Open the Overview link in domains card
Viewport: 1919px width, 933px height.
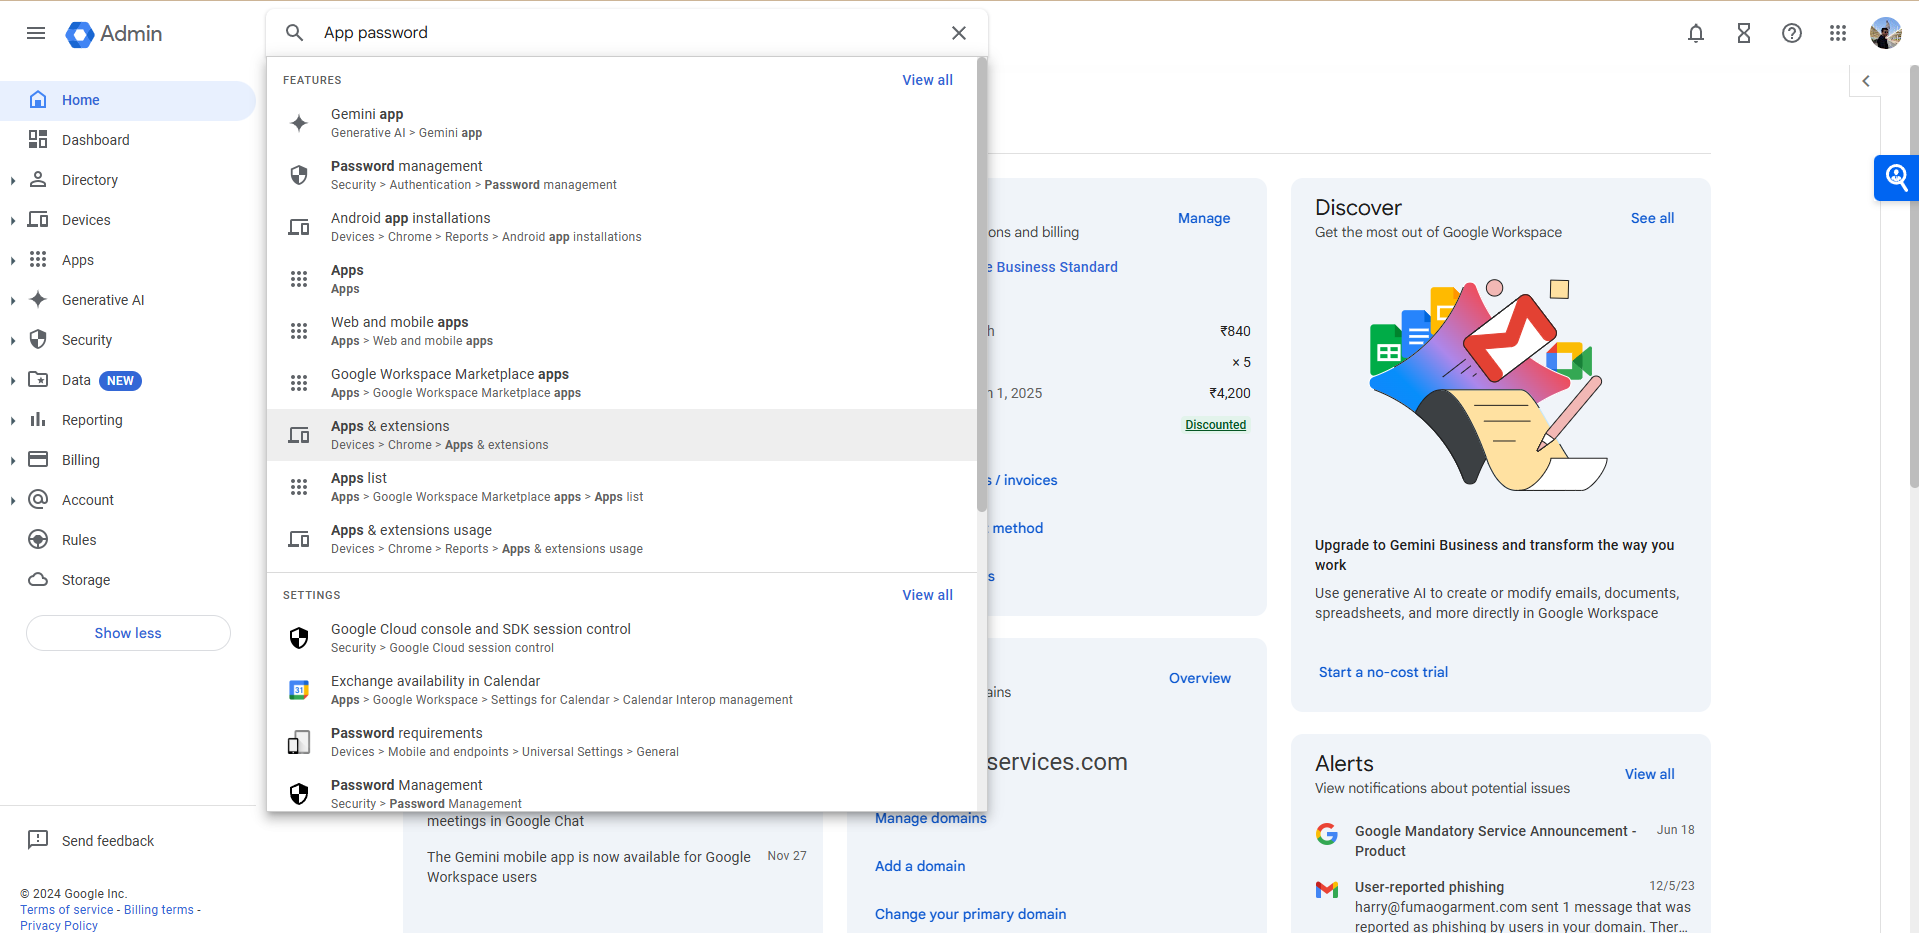click(1200, 678)
